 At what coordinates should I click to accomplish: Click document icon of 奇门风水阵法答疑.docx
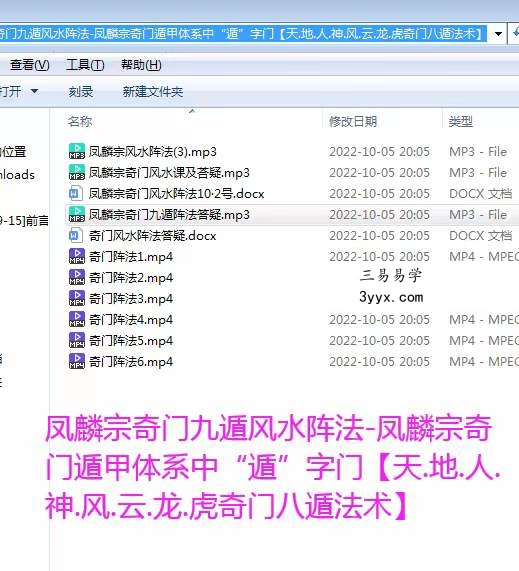76,236
